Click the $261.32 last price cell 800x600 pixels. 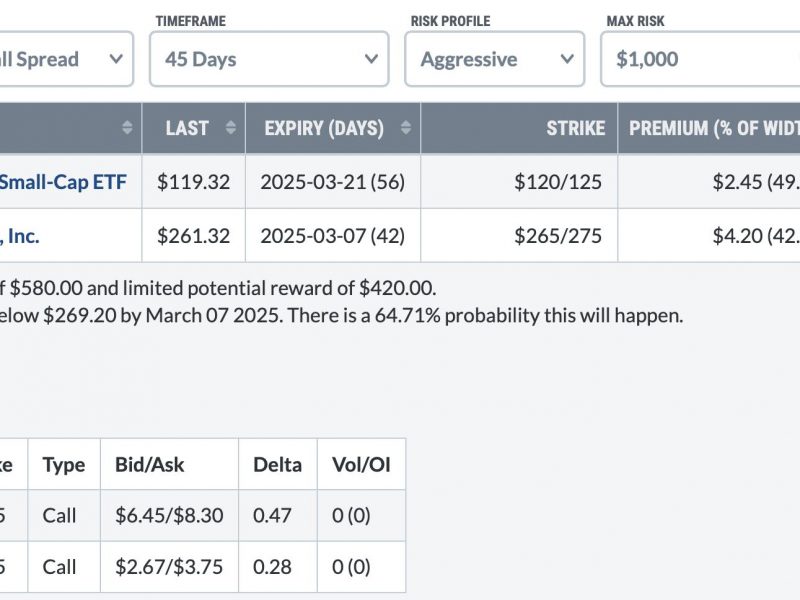point(193,236)
